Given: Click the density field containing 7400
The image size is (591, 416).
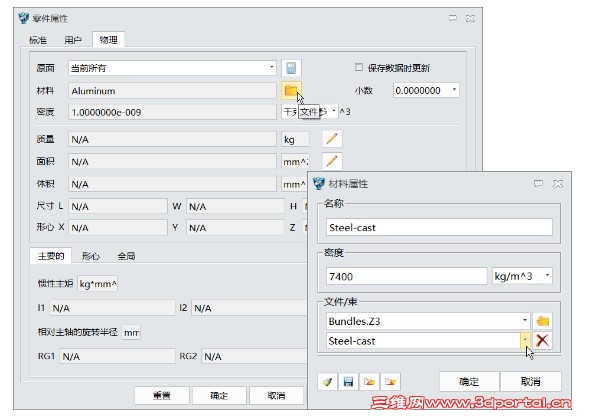Looking at the screenshot, I should [406, 276].
